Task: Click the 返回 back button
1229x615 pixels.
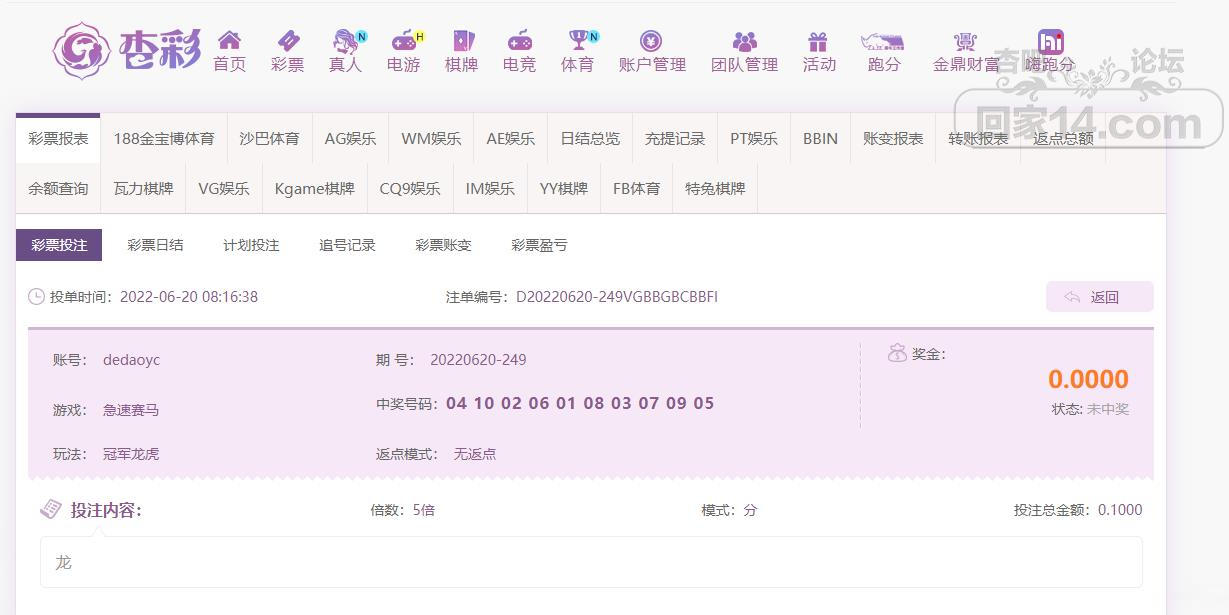Action: click(x=1099, y=297)
